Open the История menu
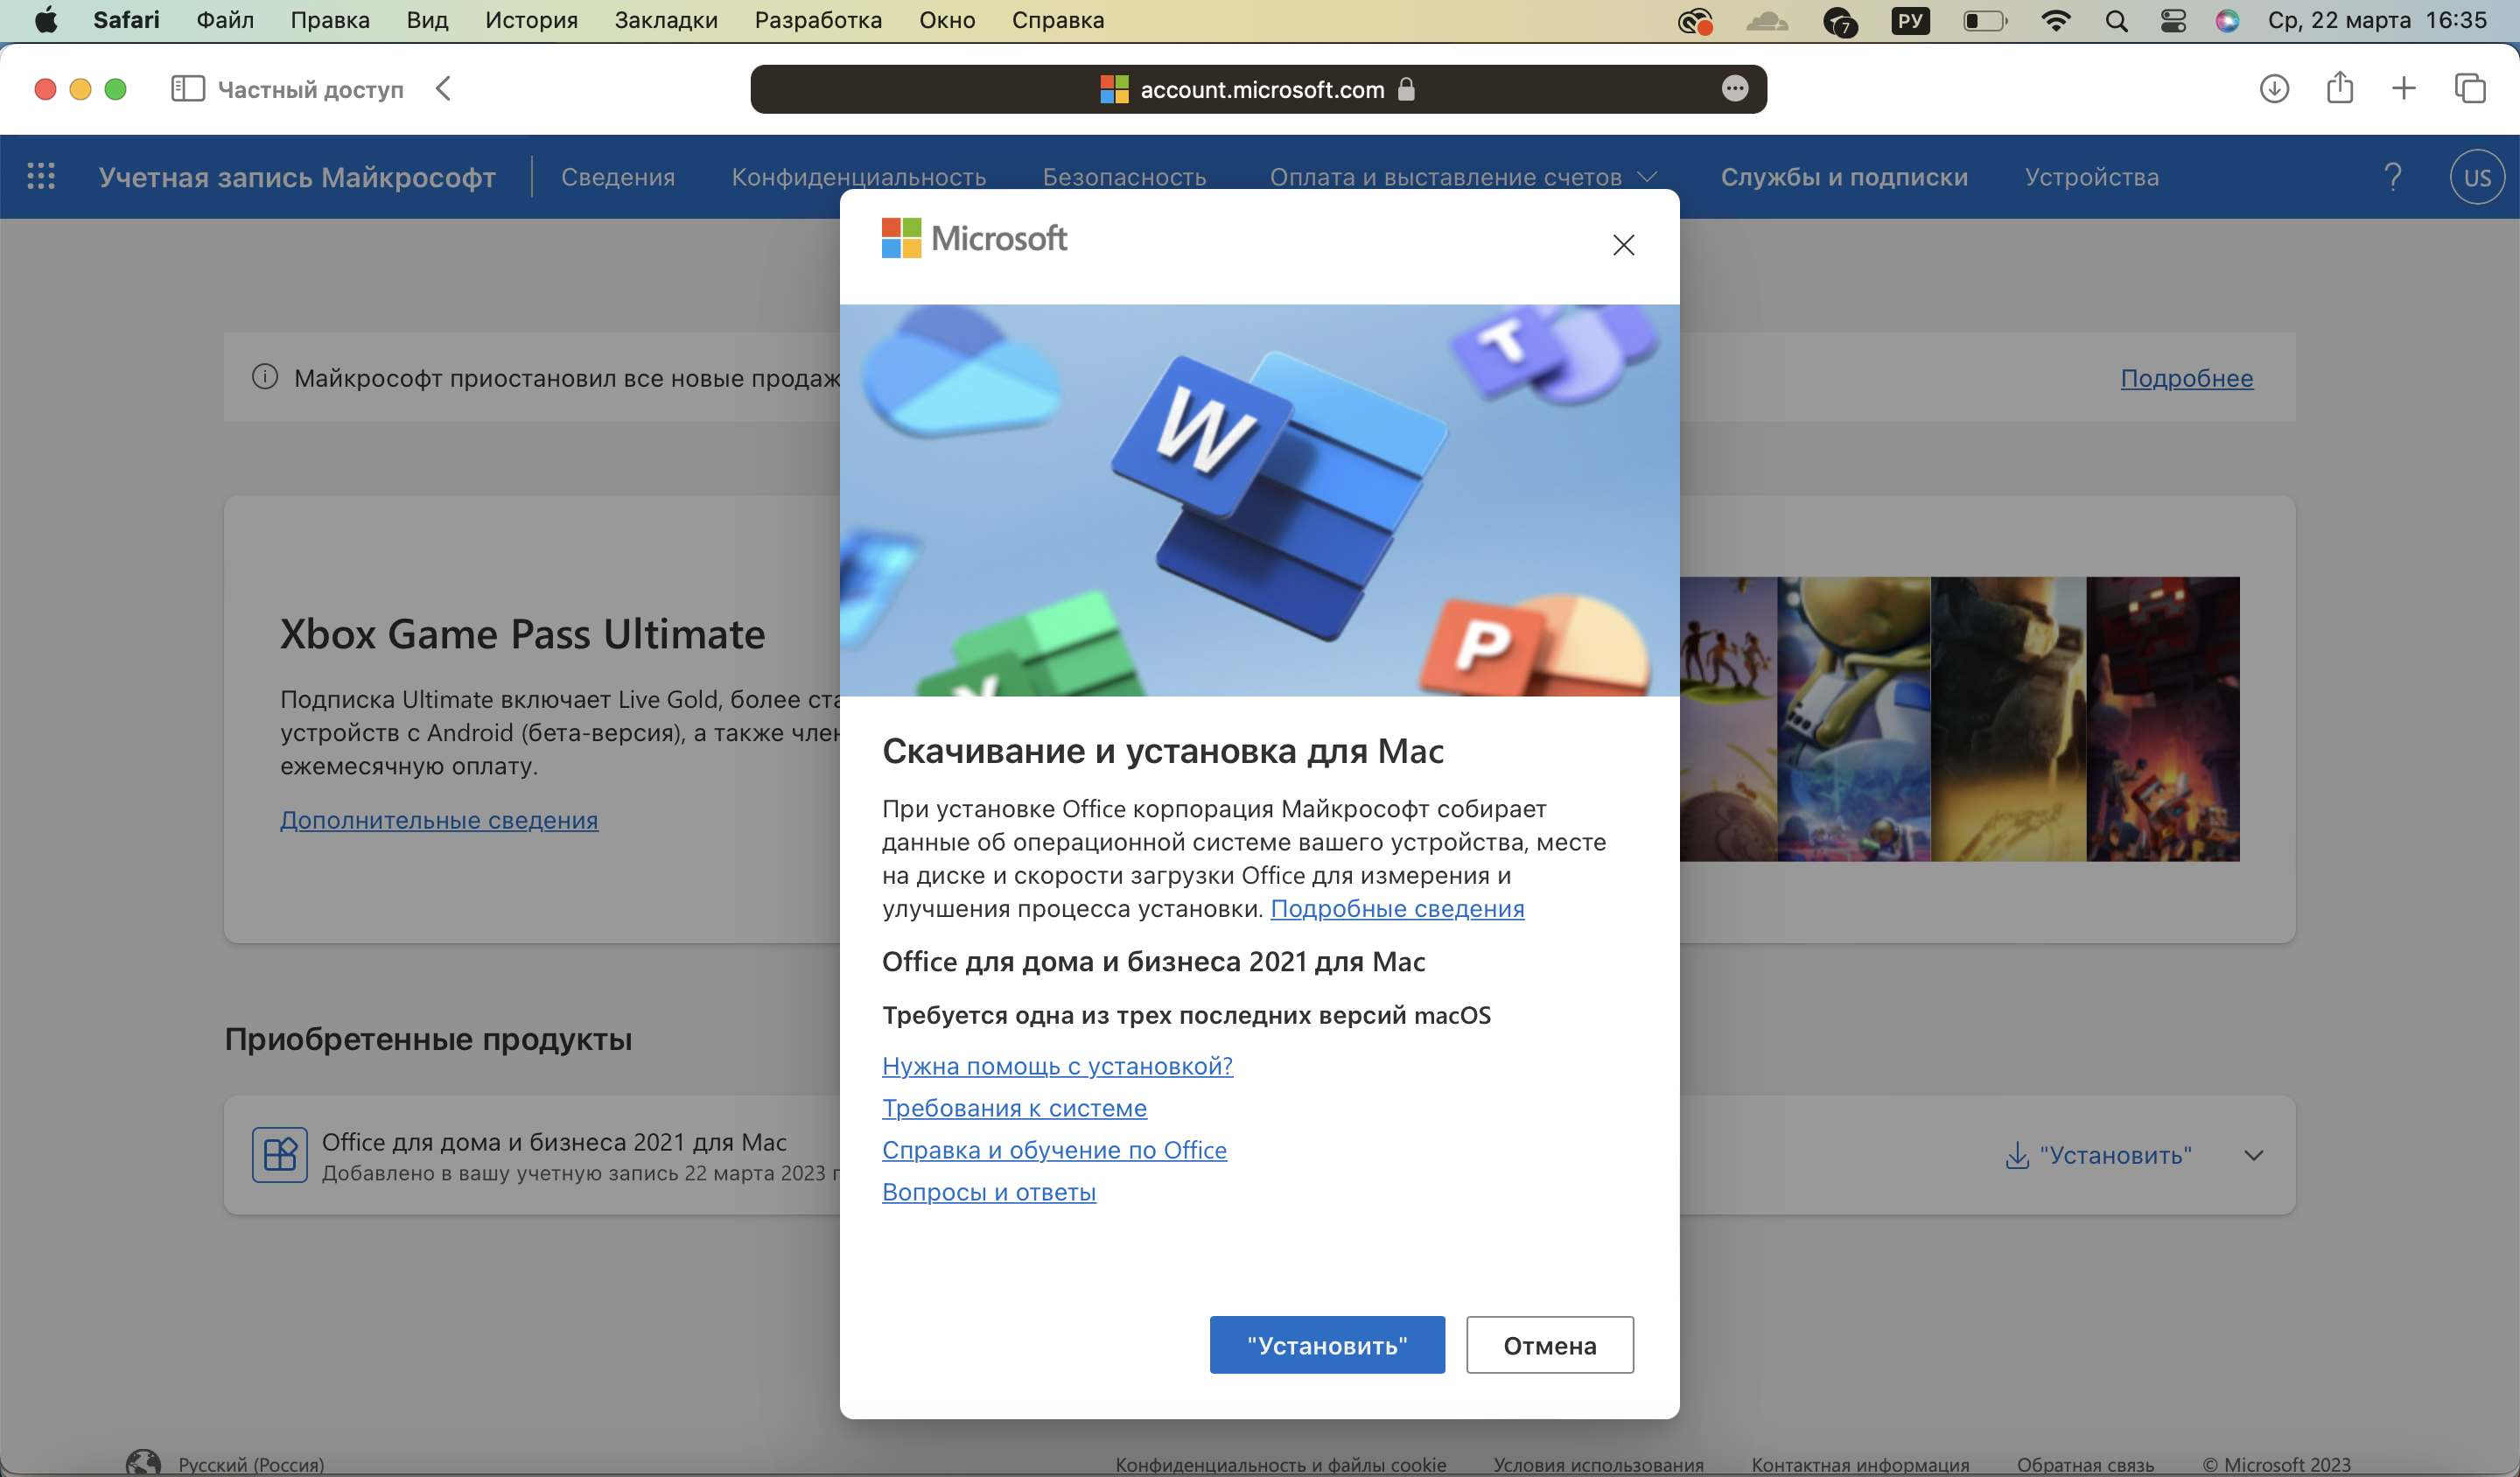Image resolution: width=2520 pixels, height=1477 pixels. (x=531, y=20)
